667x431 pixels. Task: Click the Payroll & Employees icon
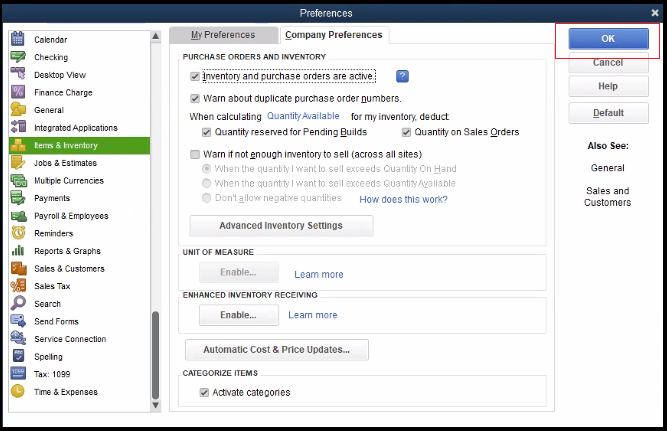[17, 216]
